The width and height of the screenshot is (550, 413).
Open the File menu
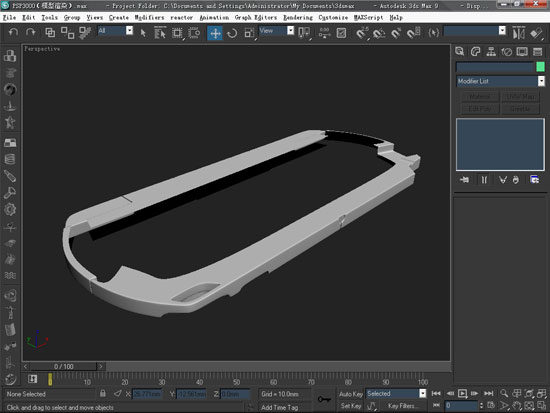(9, 17)
